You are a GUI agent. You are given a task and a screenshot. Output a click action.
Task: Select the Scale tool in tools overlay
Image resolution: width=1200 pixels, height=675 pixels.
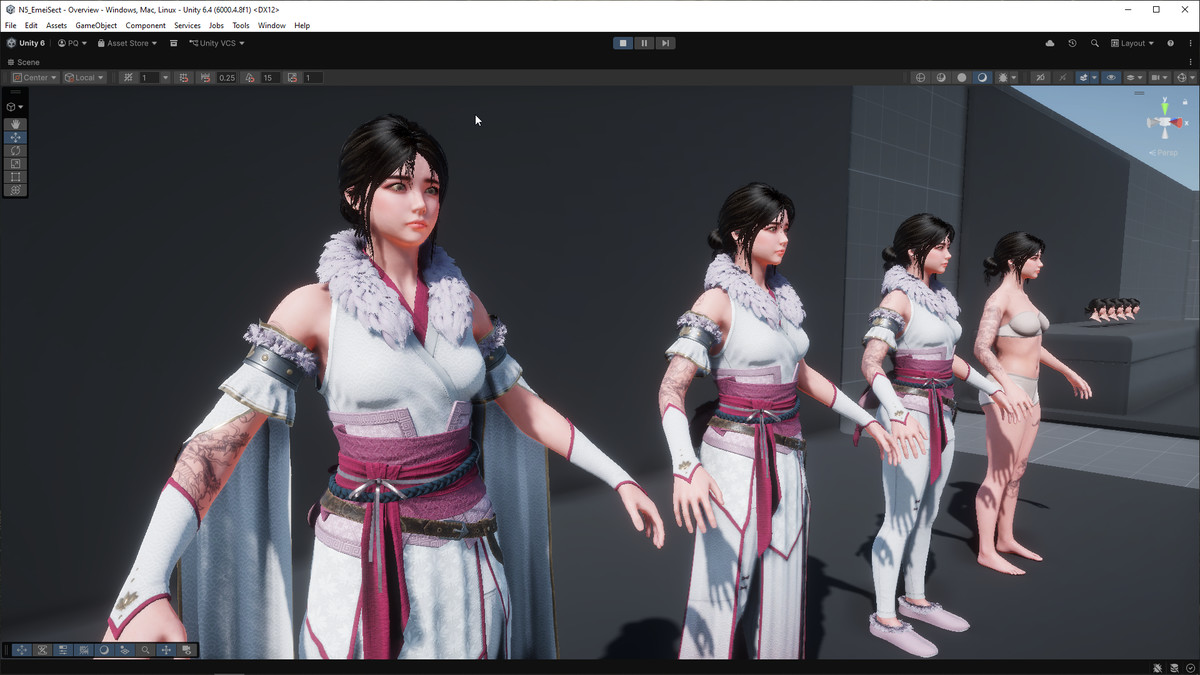coord(15,163)
